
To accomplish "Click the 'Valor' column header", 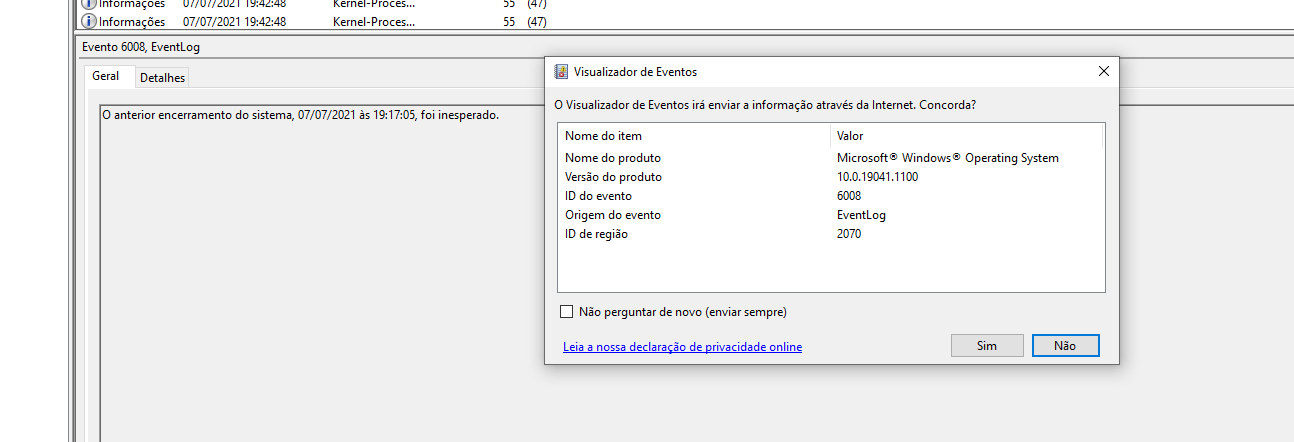I will coord(850,136).
